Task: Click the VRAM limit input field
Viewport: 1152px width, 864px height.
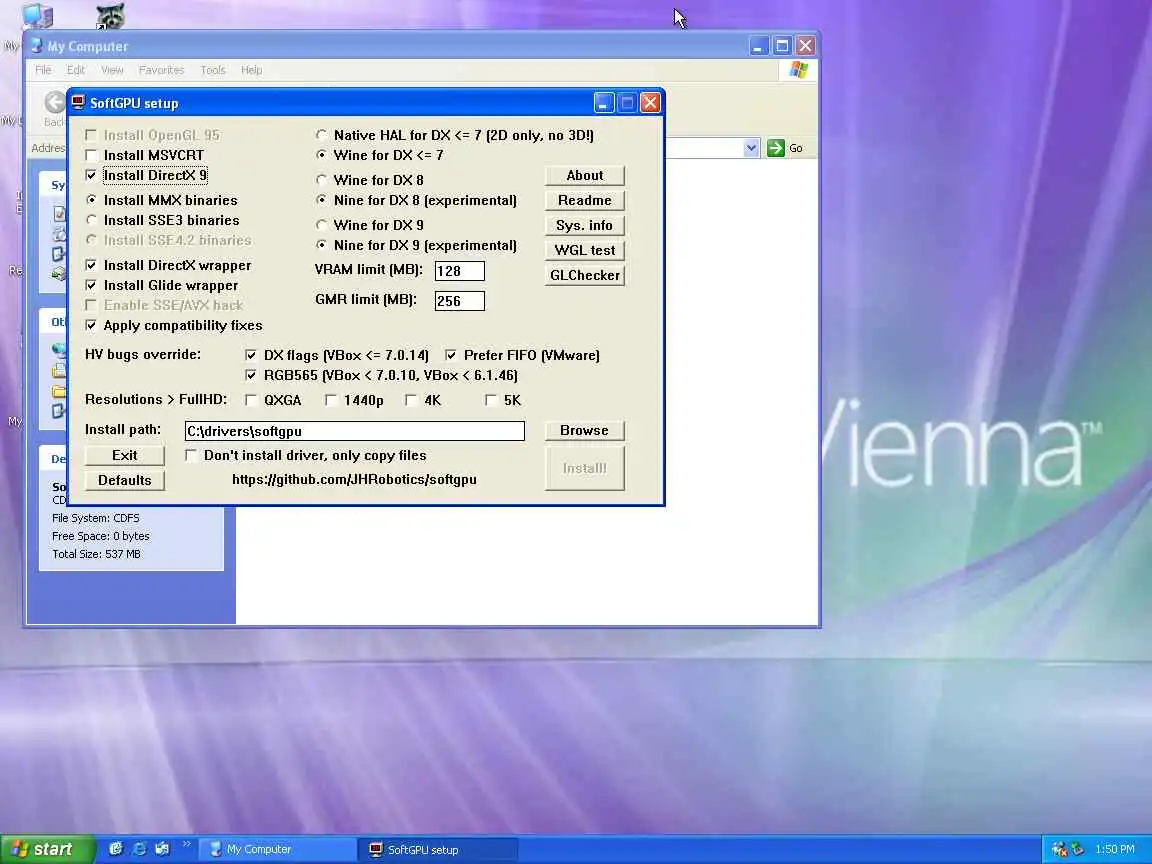Action: (459, 271)
